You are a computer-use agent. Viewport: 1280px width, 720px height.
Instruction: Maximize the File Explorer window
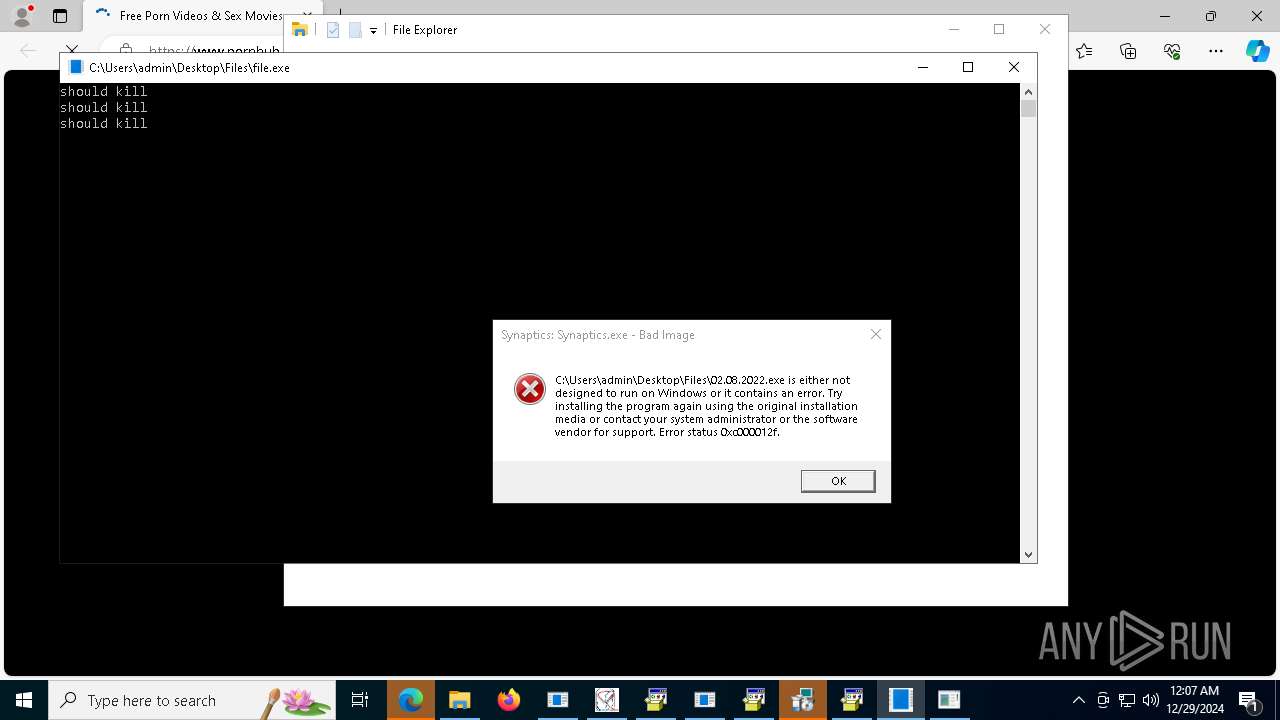click(x=999, y=30)
